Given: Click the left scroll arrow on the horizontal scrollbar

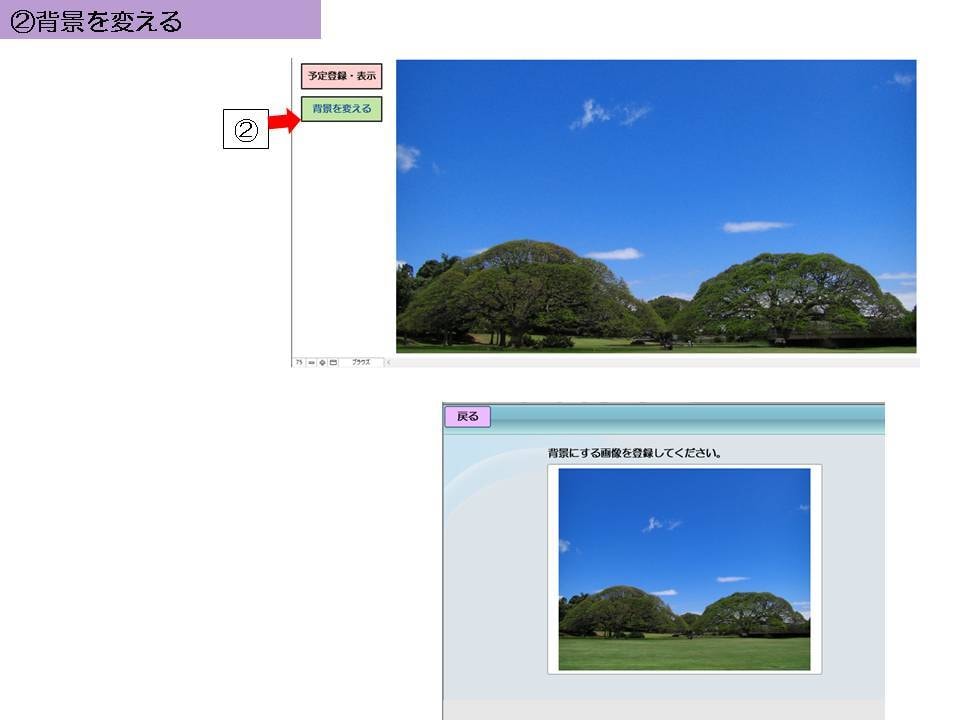Looking at the screenshot, I should (388, 362).
